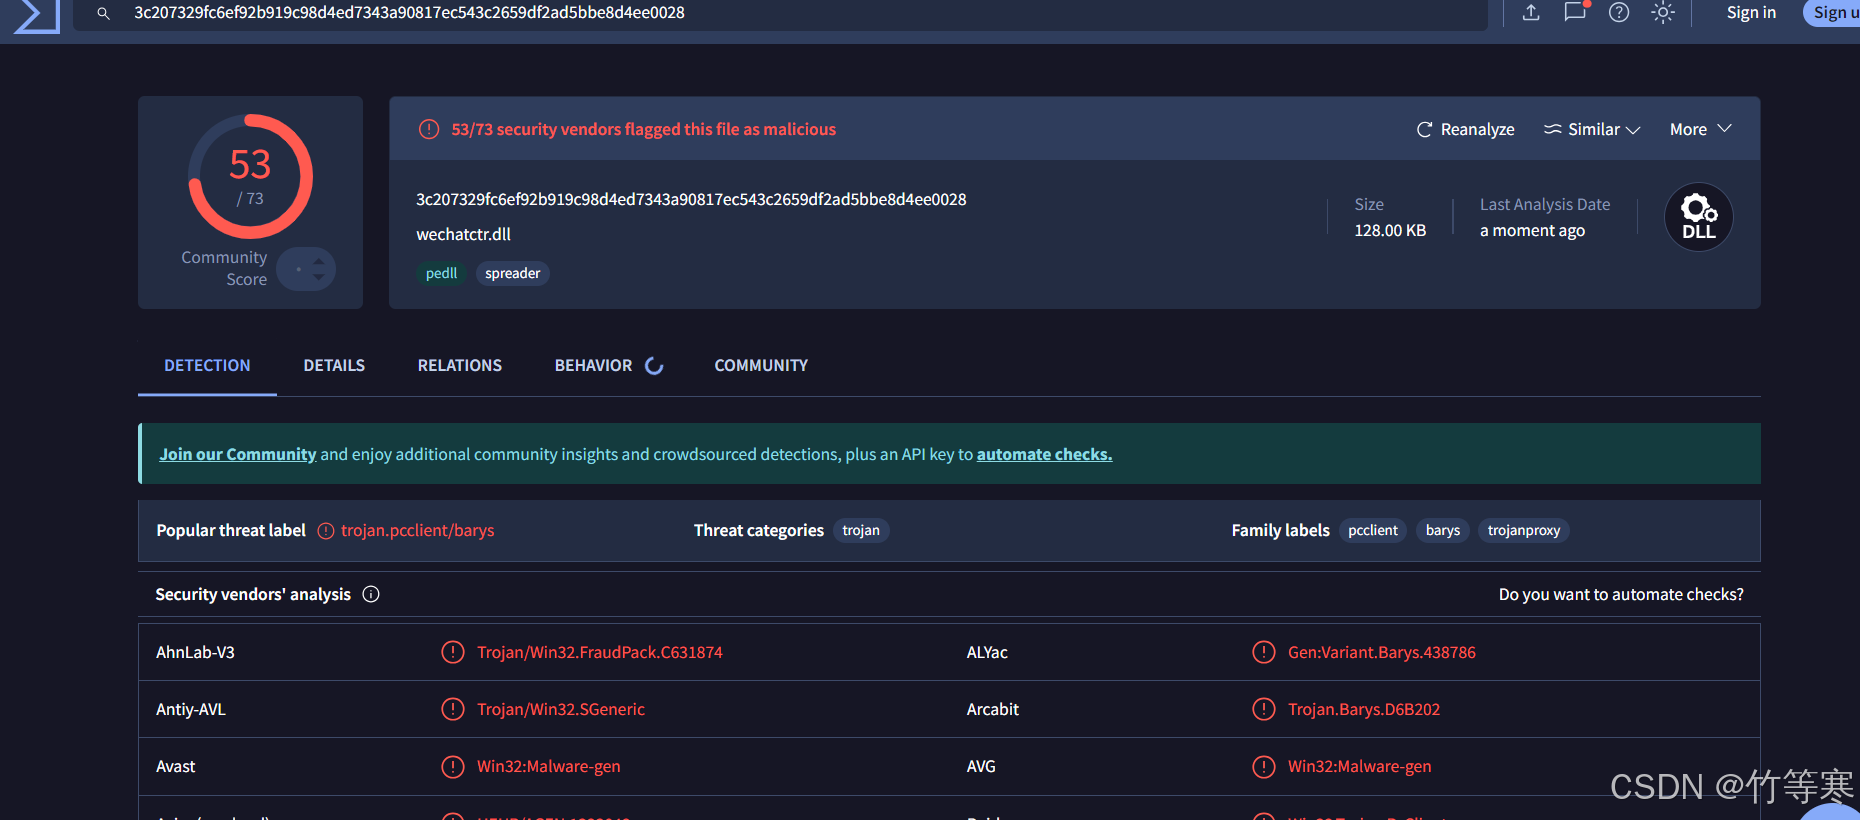The width and height of the screenshot is (1860, 820).
Task: Click the AVG Win32:Malware-gen result
Action: click(x=1360, y=767)
